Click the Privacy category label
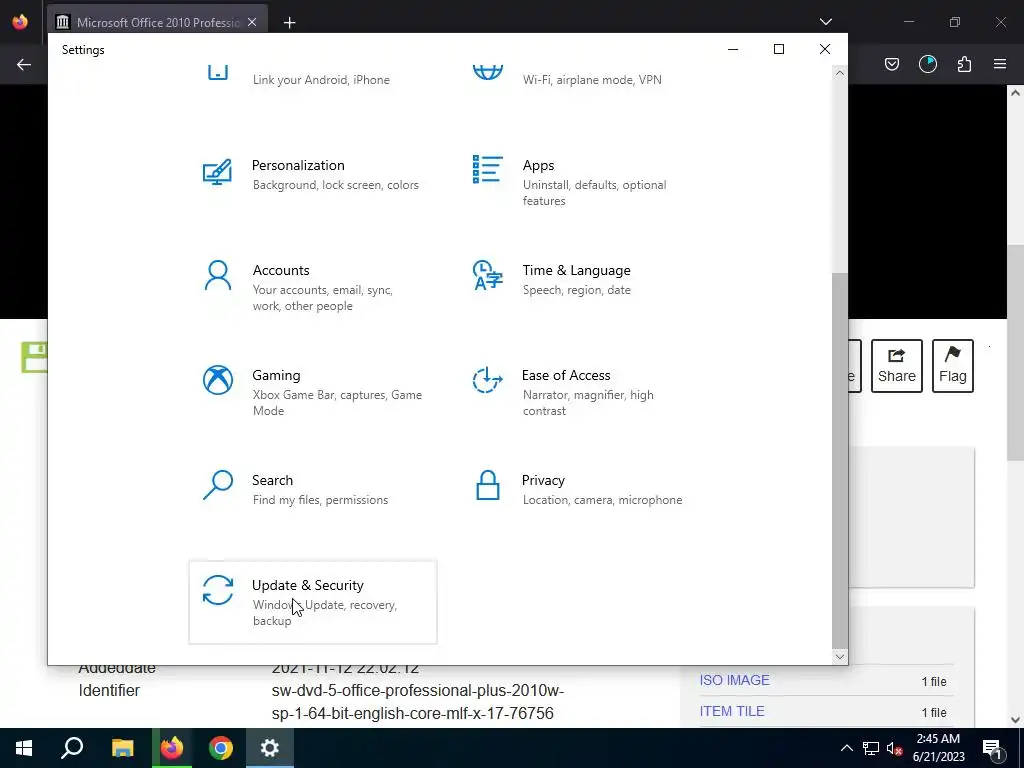This screenshot has width=1024, height=768. pos(543,481)
